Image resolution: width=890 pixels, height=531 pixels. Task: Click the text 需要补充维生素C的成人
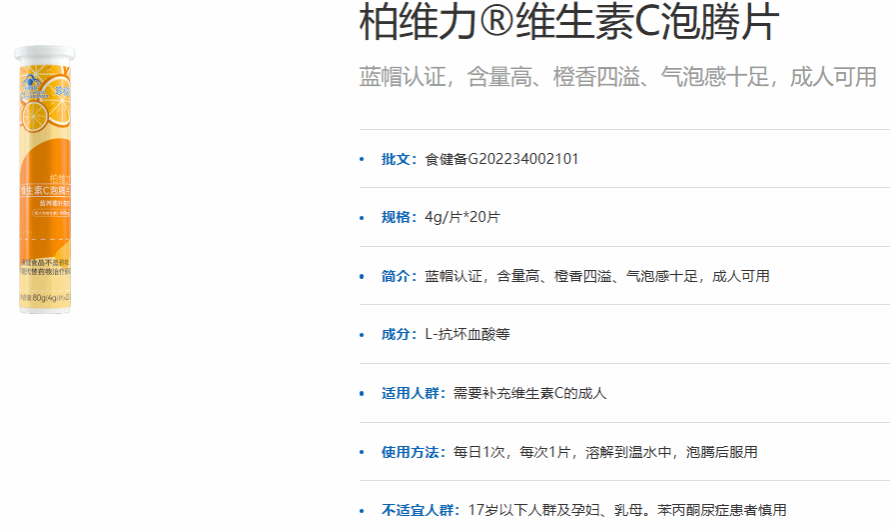pos(529,393)
